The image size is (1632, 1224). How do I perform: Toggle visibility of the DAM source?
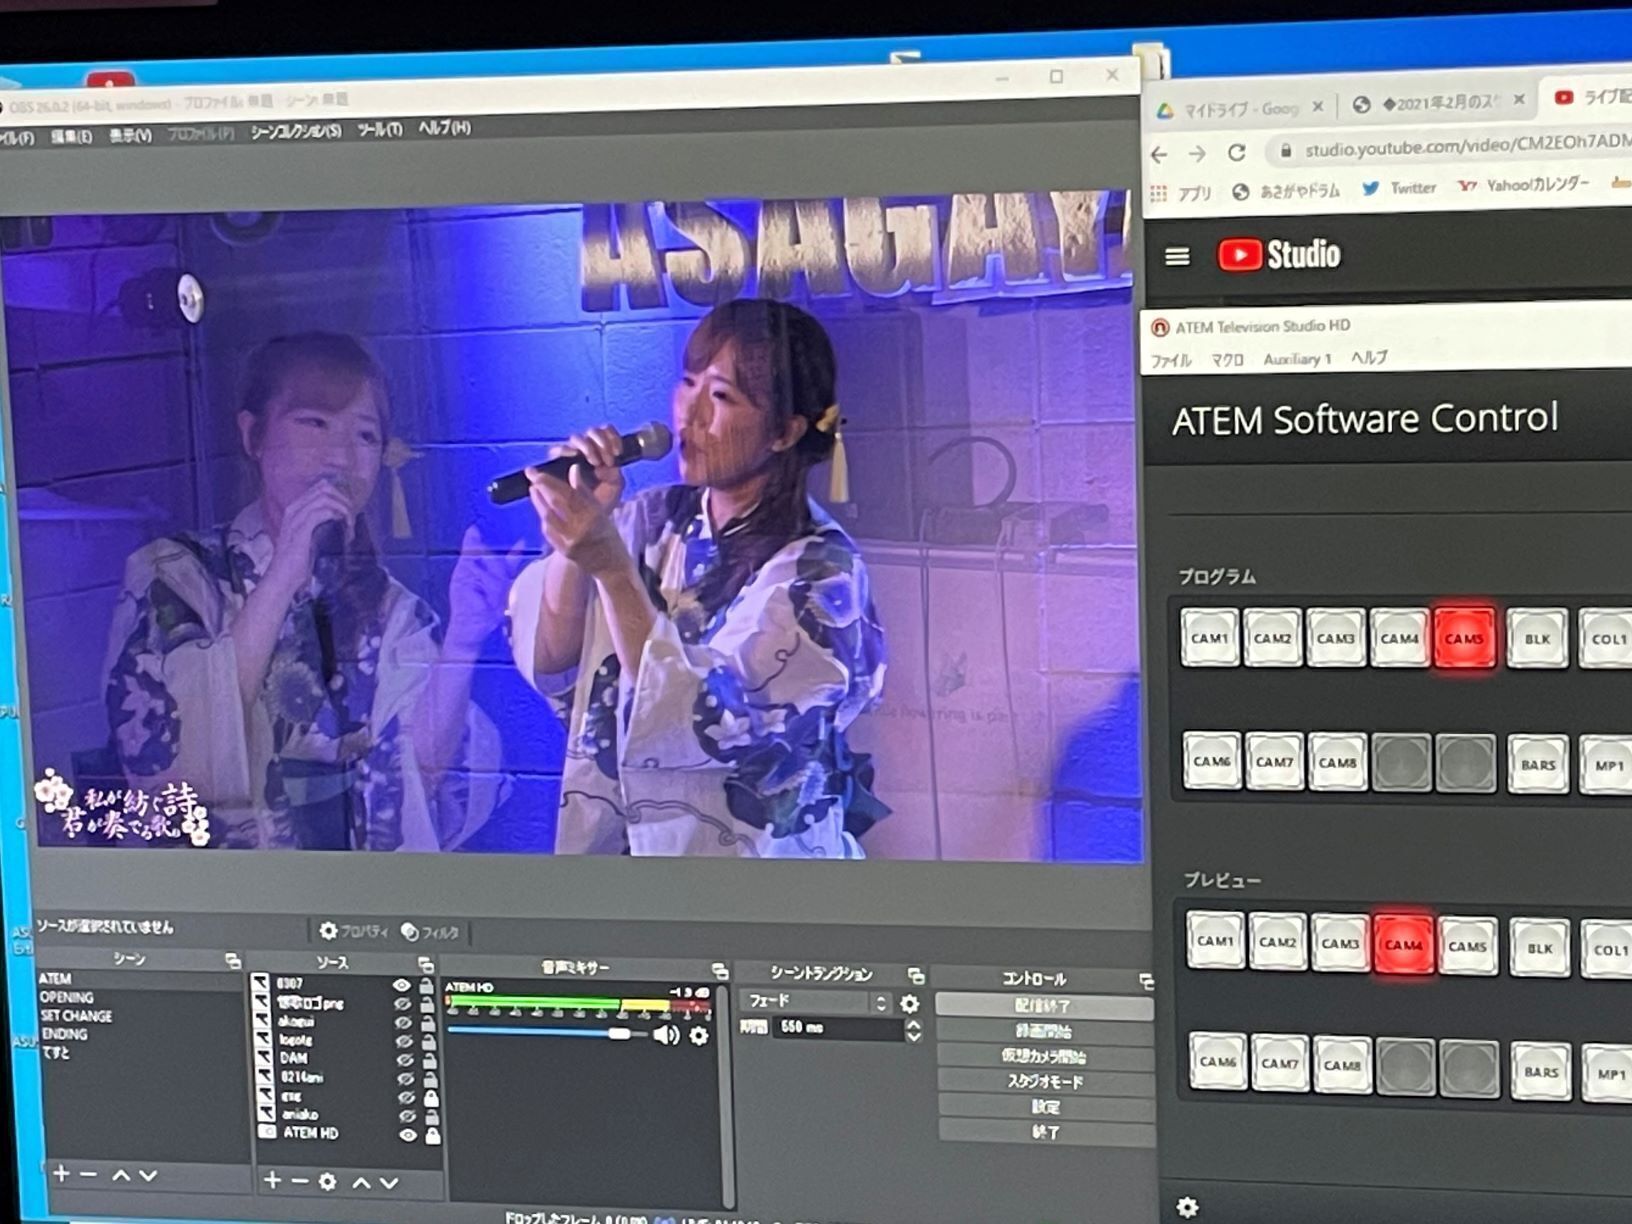(x=404, y=1060)
